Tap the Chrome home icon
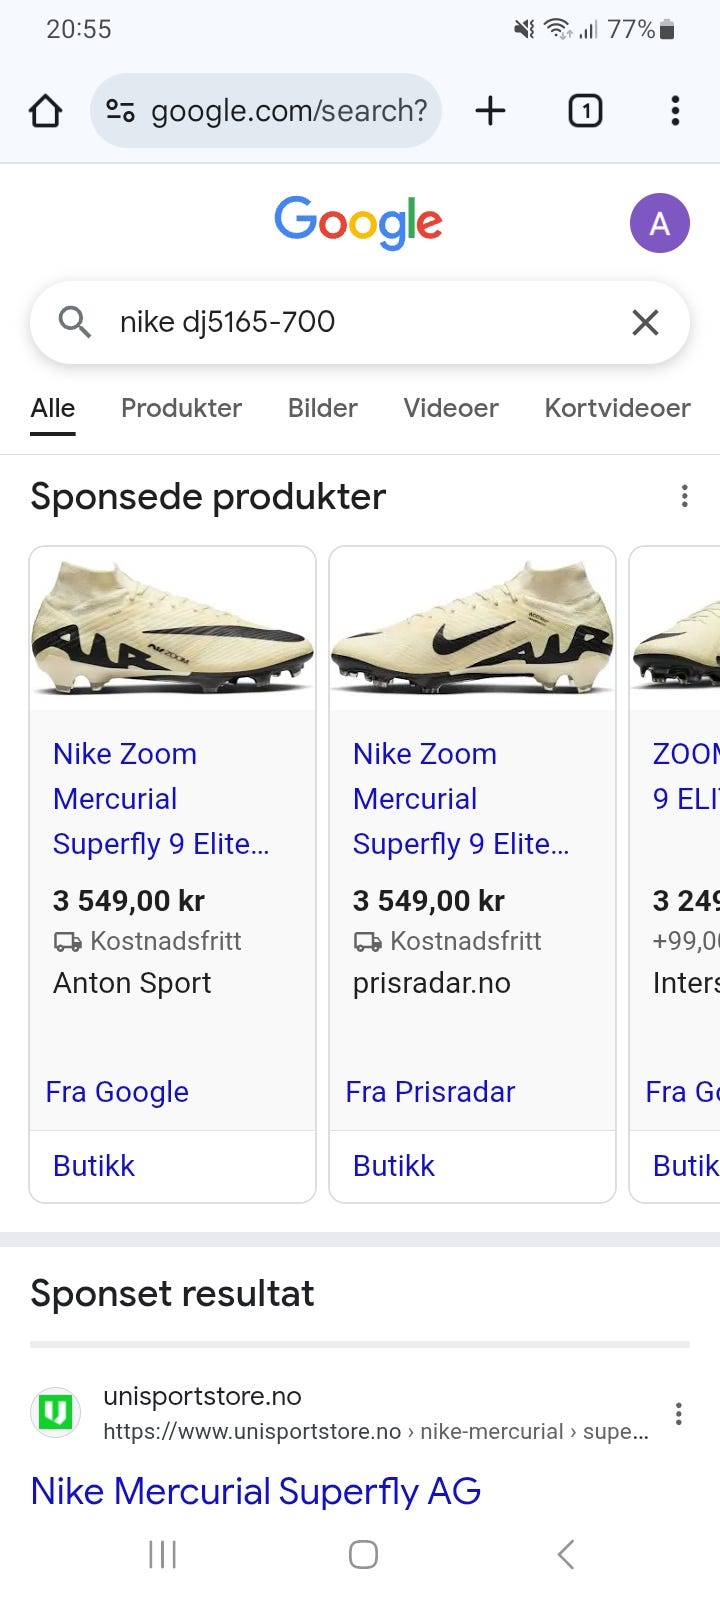Viewport: 720px width, 1600px height. click(45, 111)
